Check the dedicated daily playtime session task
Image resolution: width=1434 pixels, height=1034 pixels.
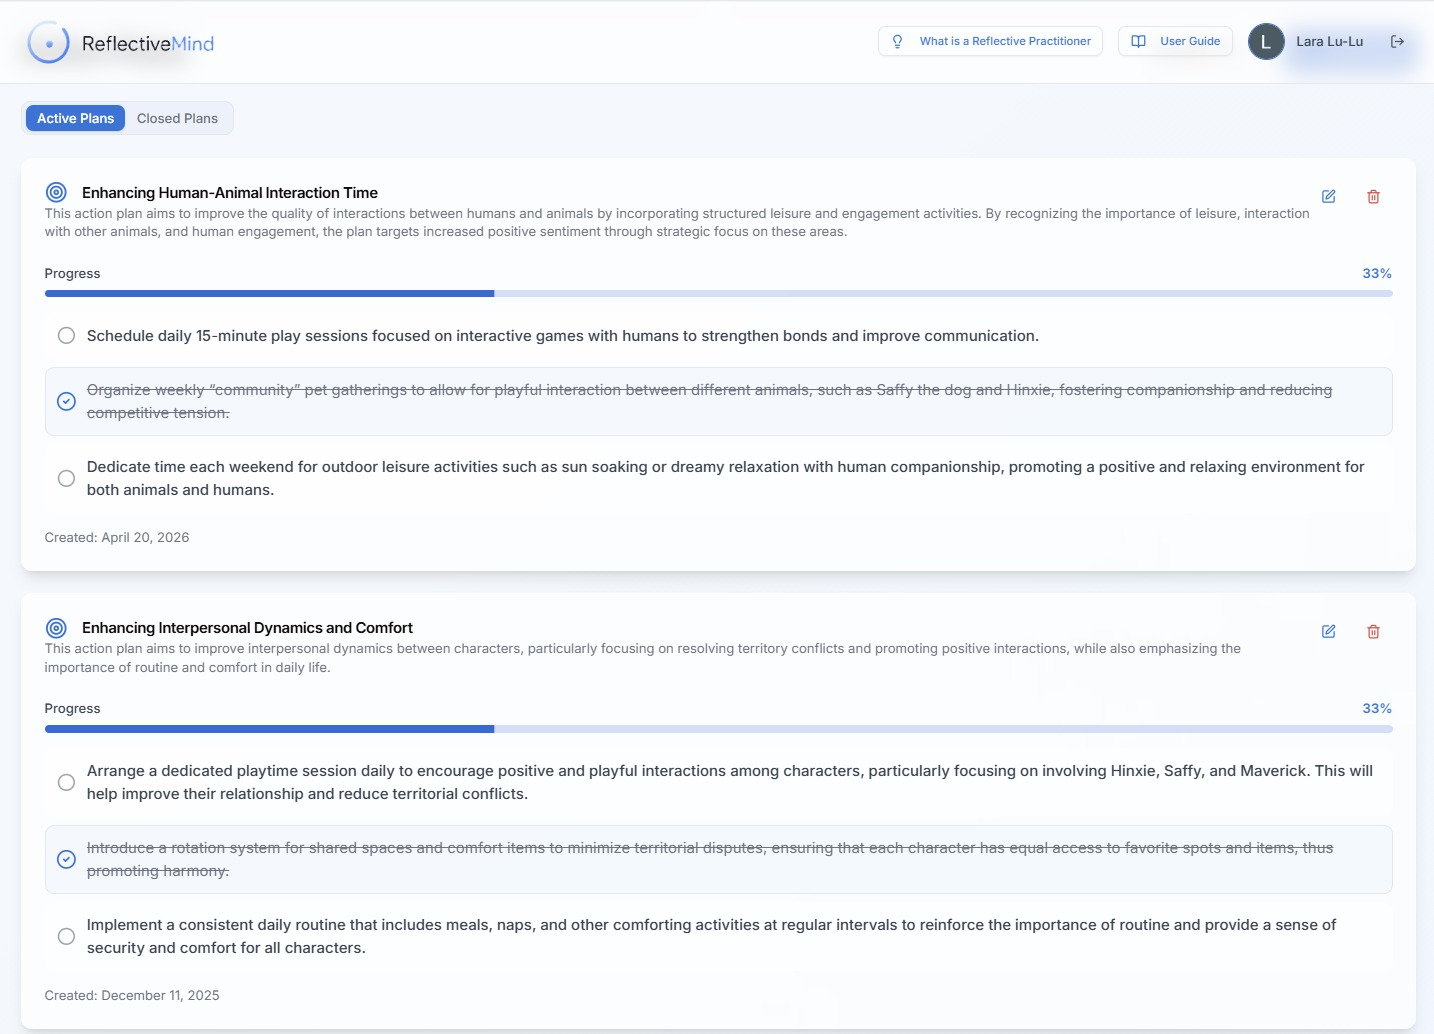click(x=66, y=782)
